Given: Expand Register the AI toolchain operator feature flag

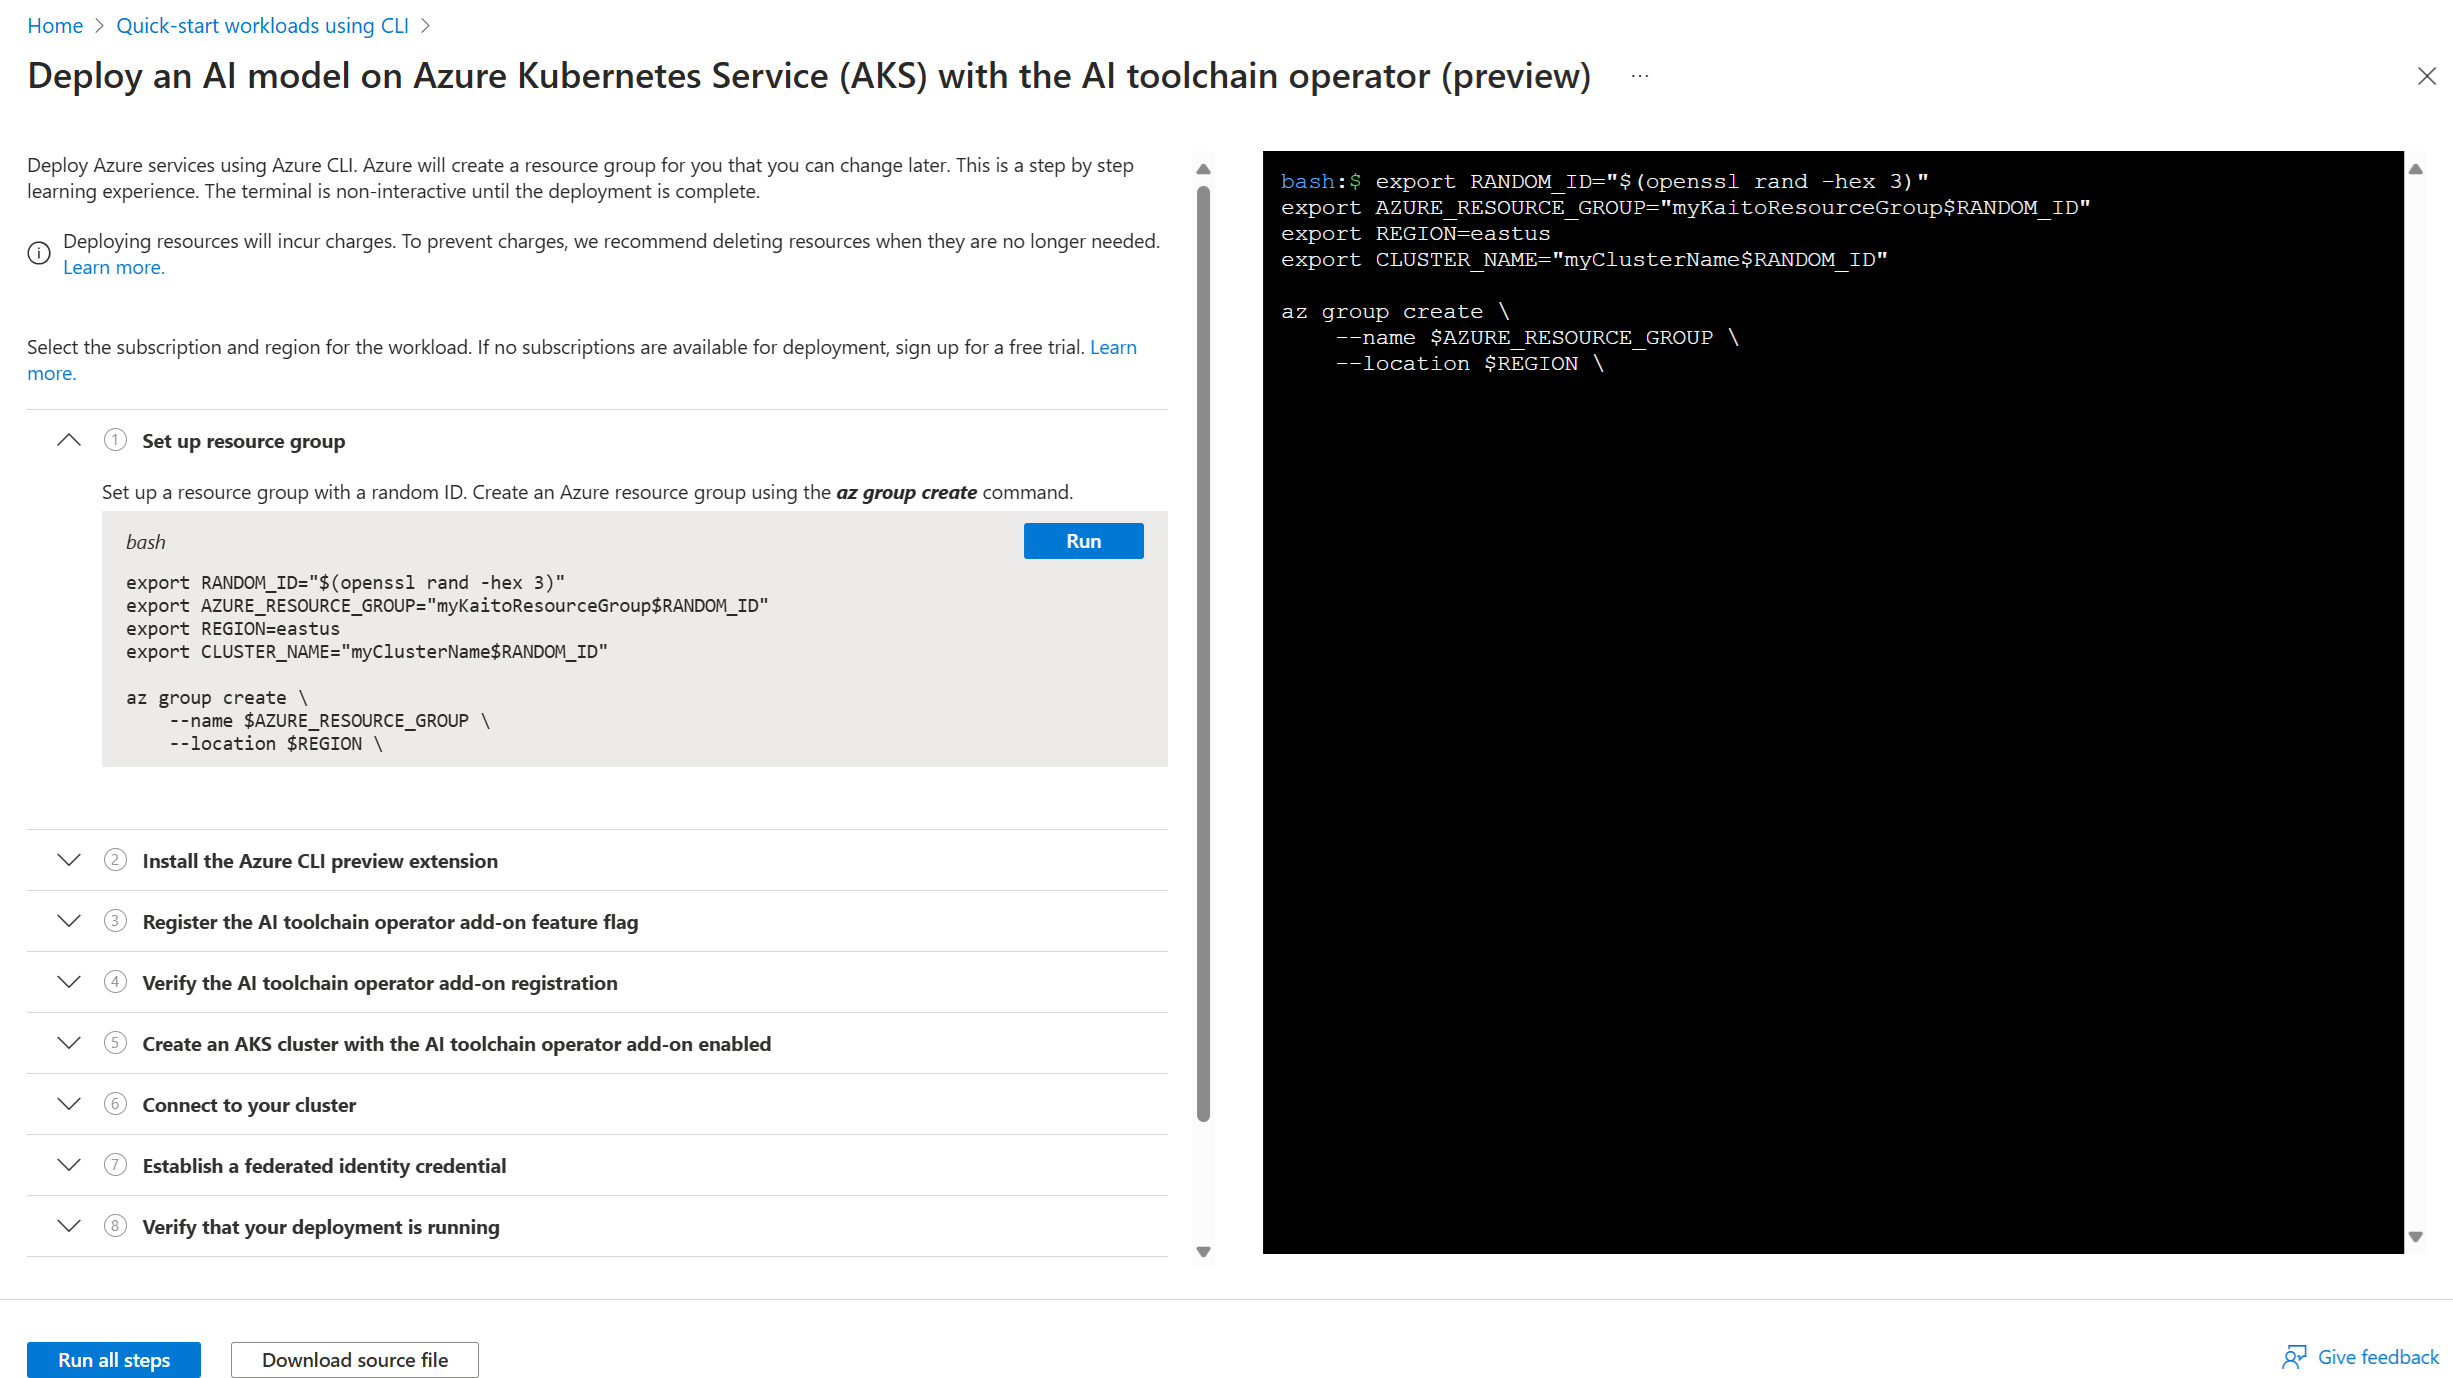Looking at the screenshot, I should click(69, 921).
